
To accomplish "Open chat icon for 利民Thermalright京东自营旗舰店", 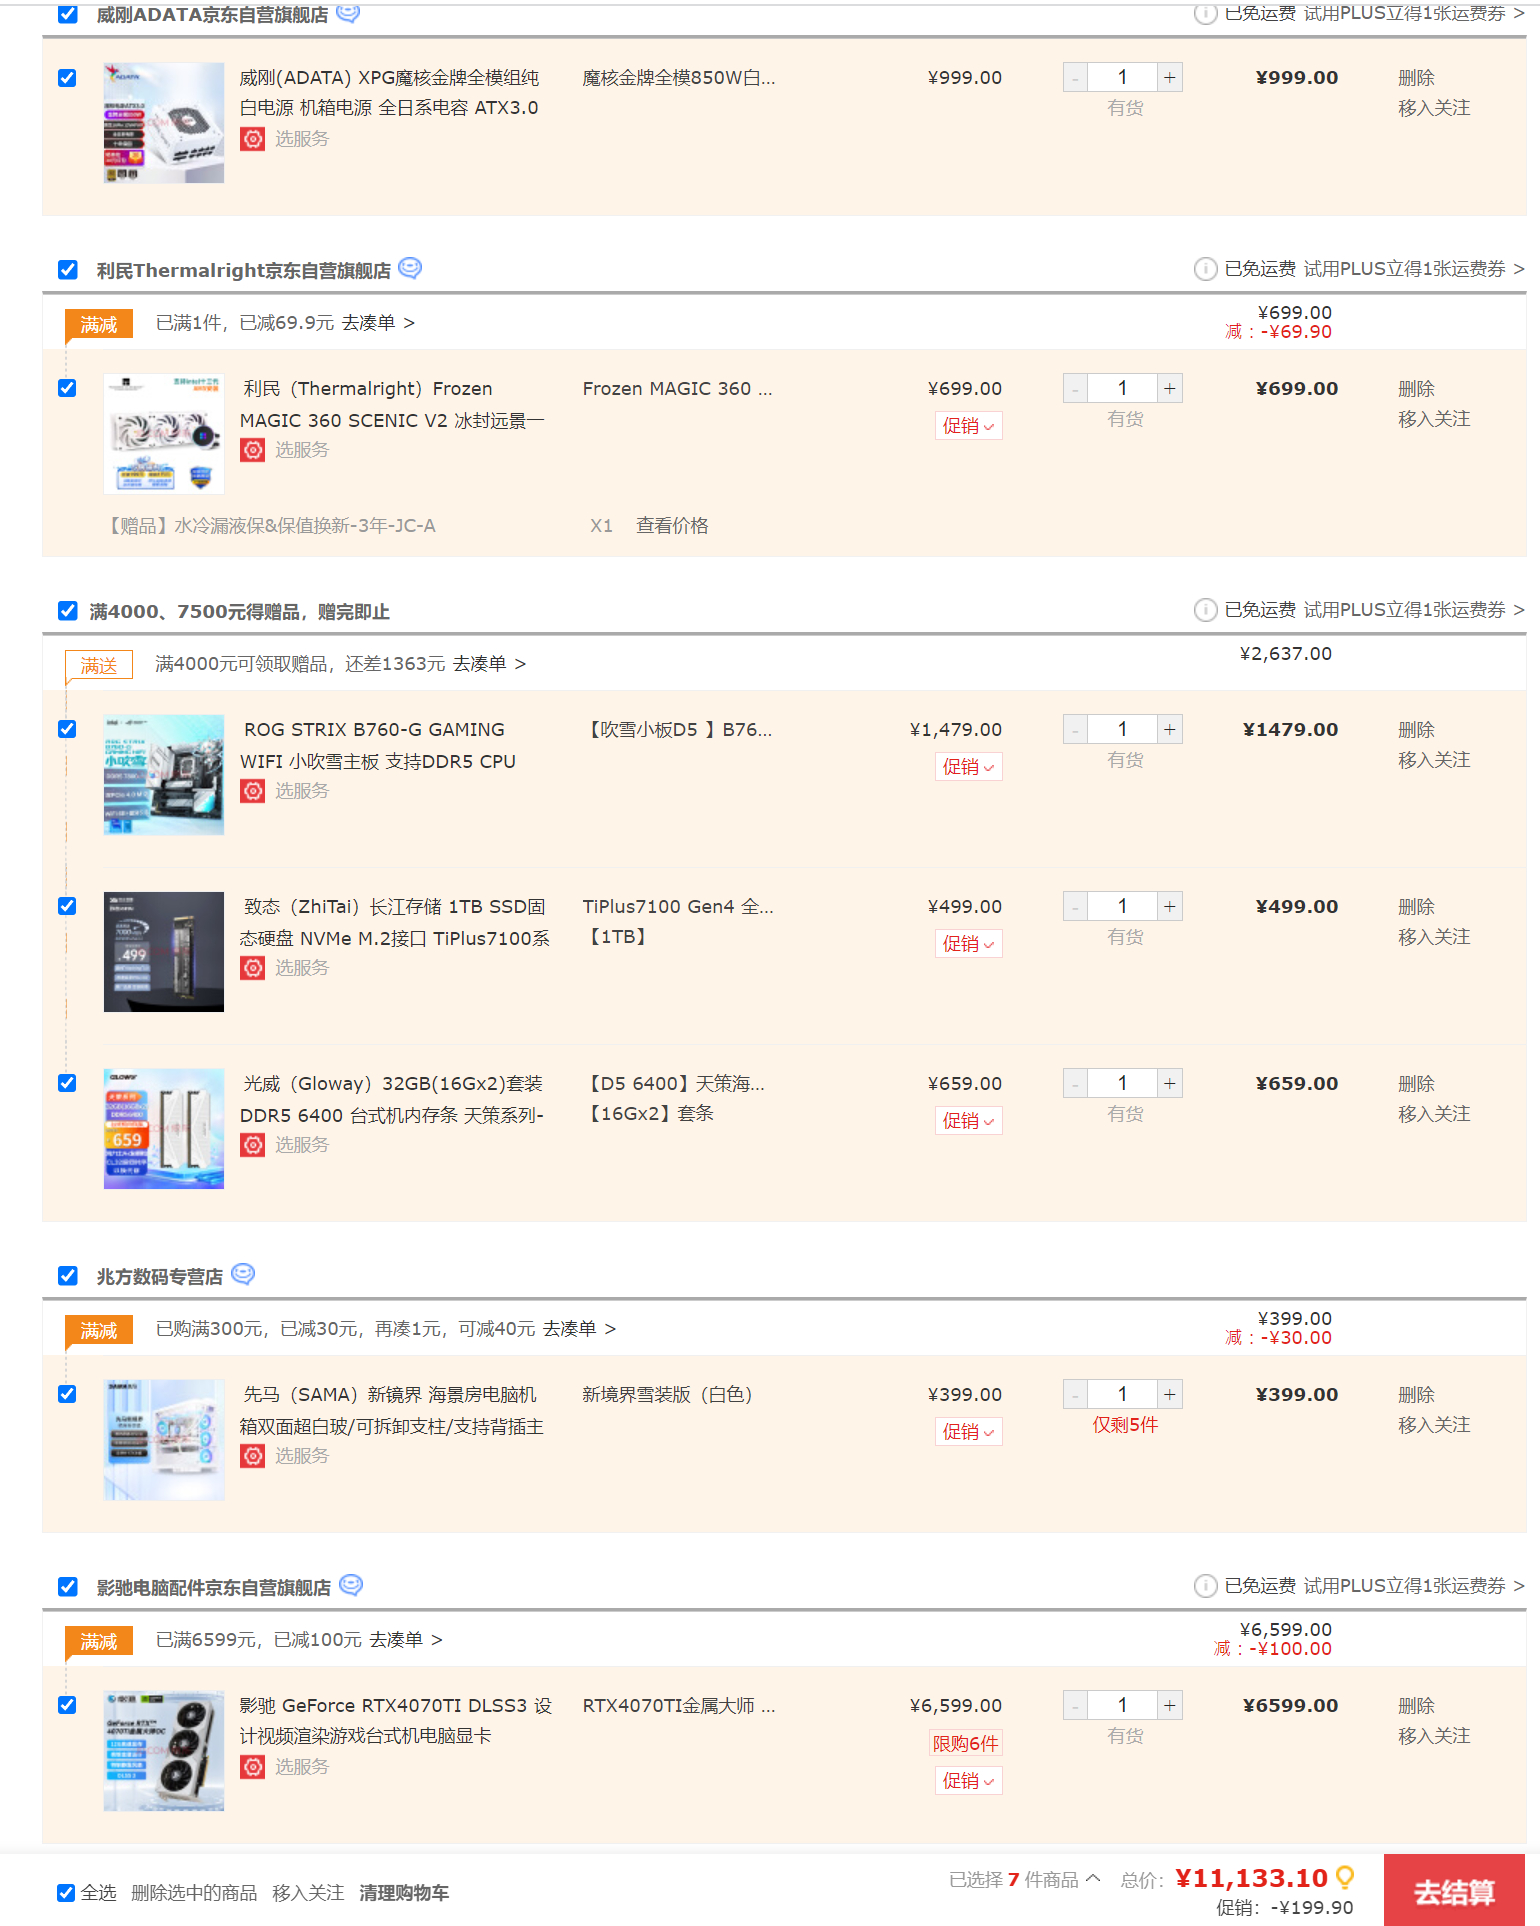I will coord(410,268).
